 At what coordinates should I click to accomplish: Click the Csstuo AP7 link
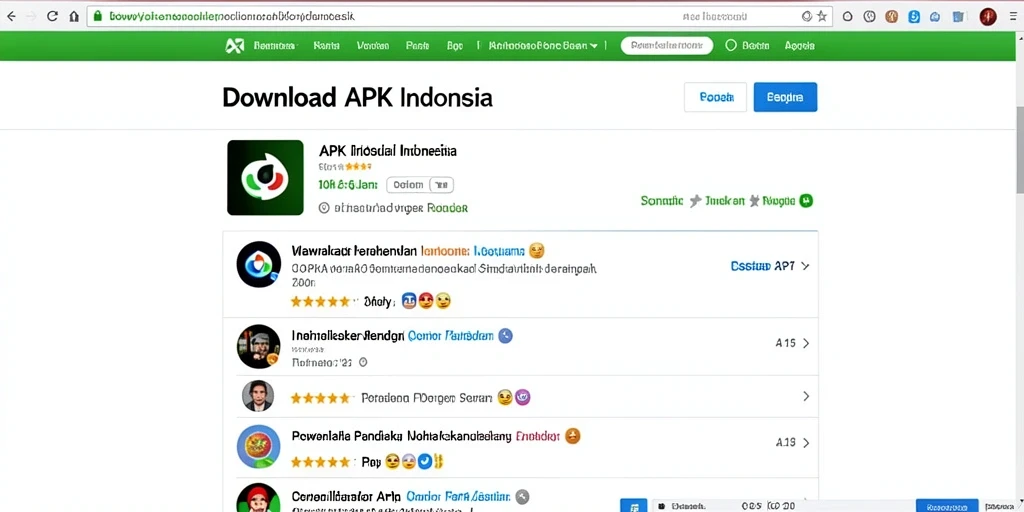762,266
